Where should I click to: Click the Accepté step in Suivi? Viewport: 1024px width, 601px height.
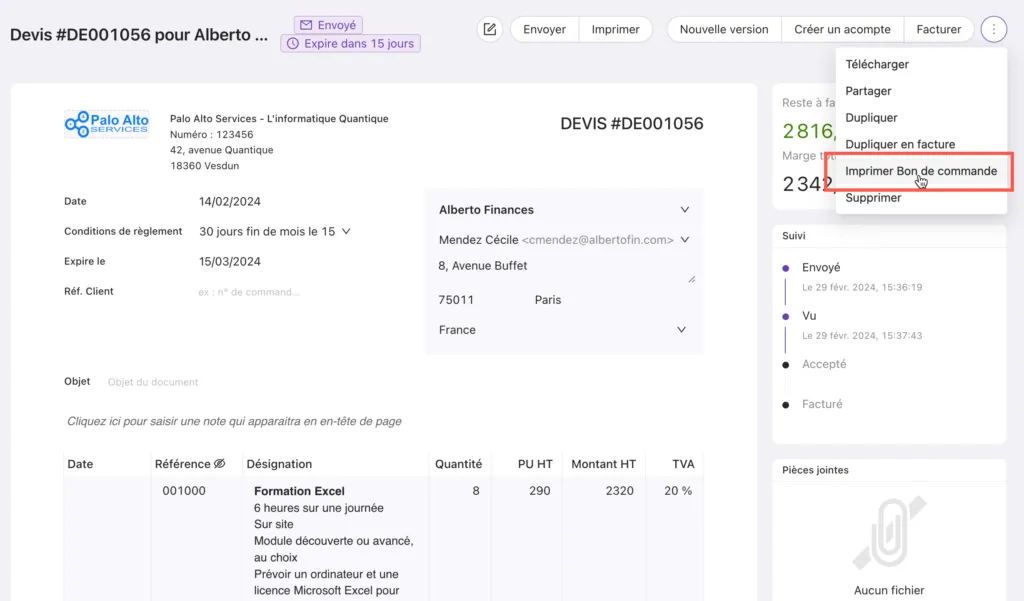pos(824,364)
